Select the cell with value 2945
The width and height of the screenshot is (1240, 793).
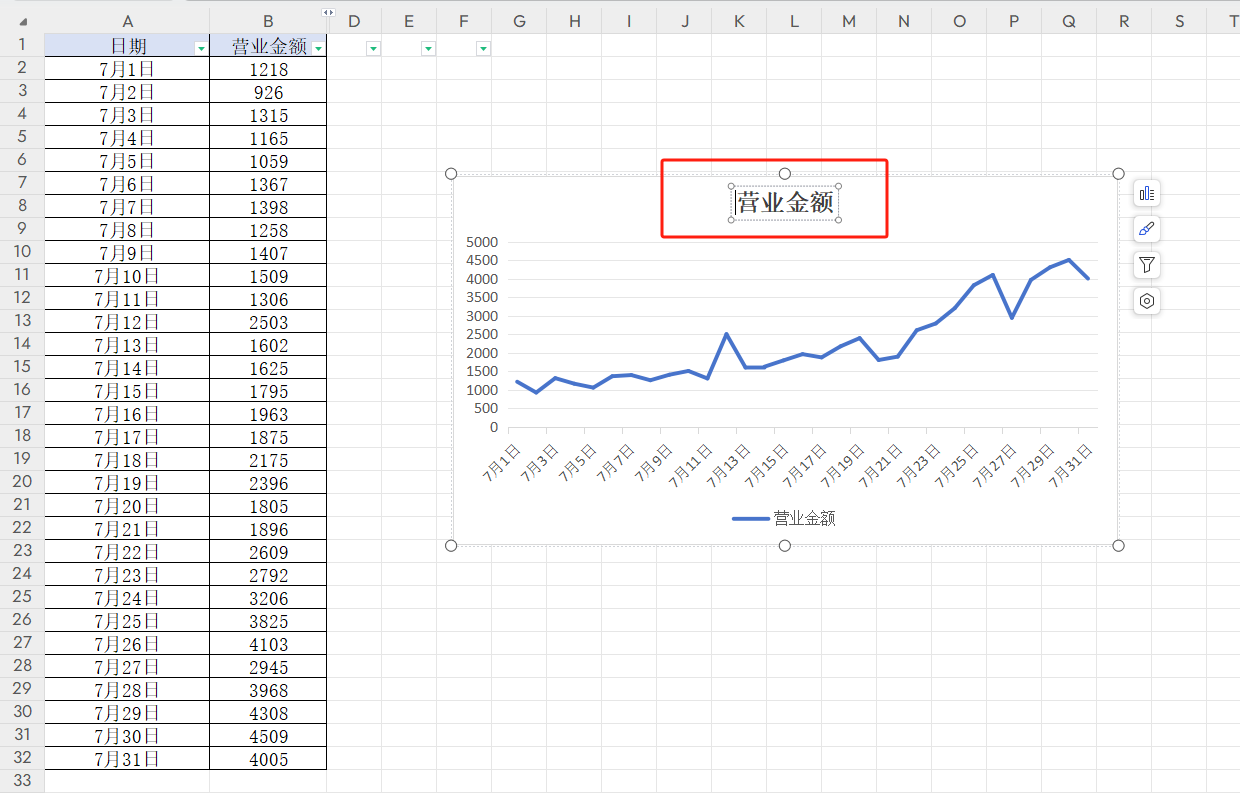pyautogui.click(x=268, y=666)
